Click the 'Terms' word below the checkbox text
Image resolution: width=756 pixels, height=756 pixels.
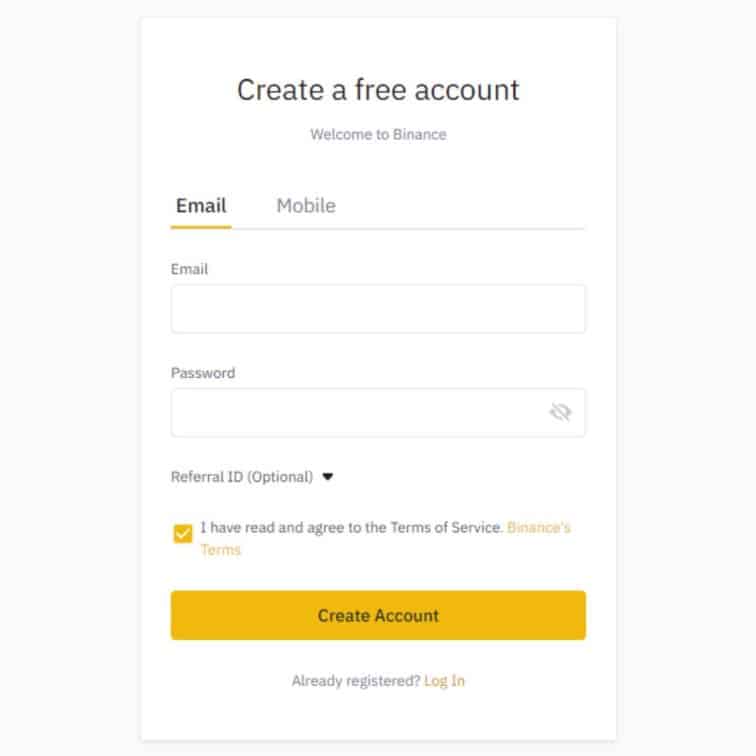220,550
